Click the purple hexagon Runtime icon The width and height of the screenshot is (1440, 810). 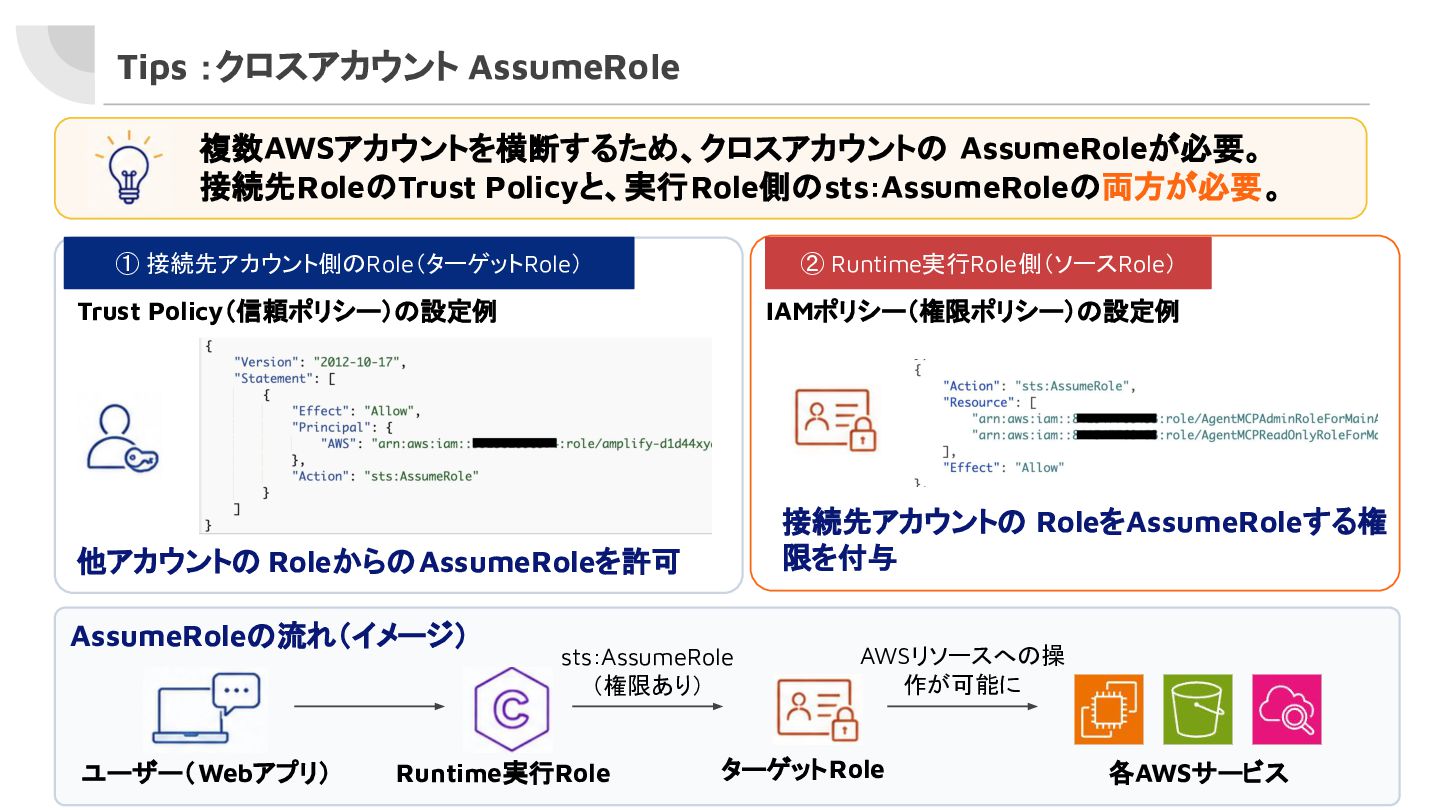click(x=512, y=709)
